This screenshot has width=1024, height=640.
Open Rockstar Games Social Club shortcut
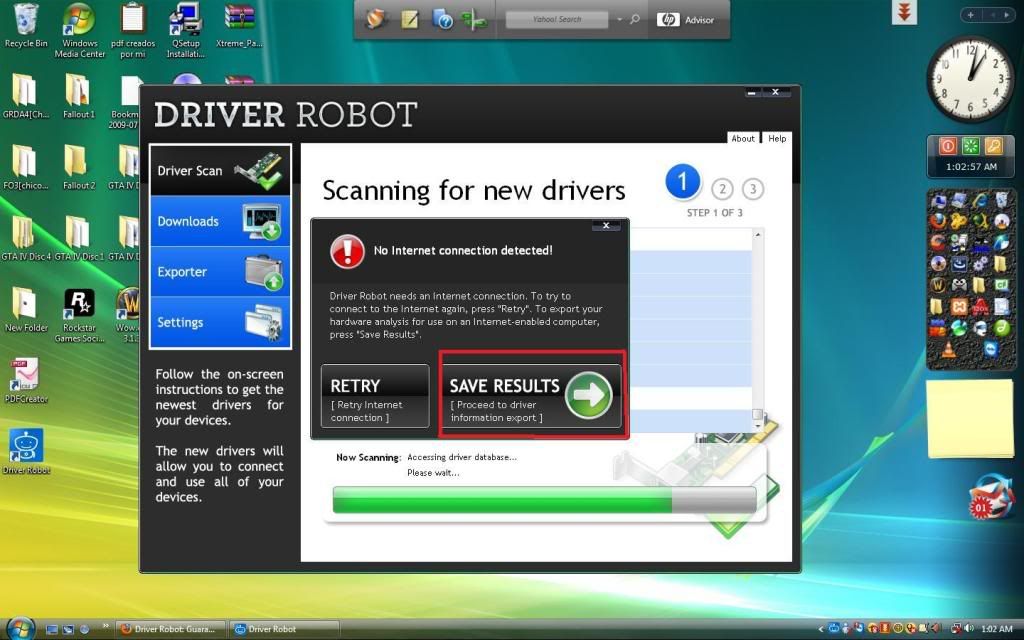click(x=80, y=315)
